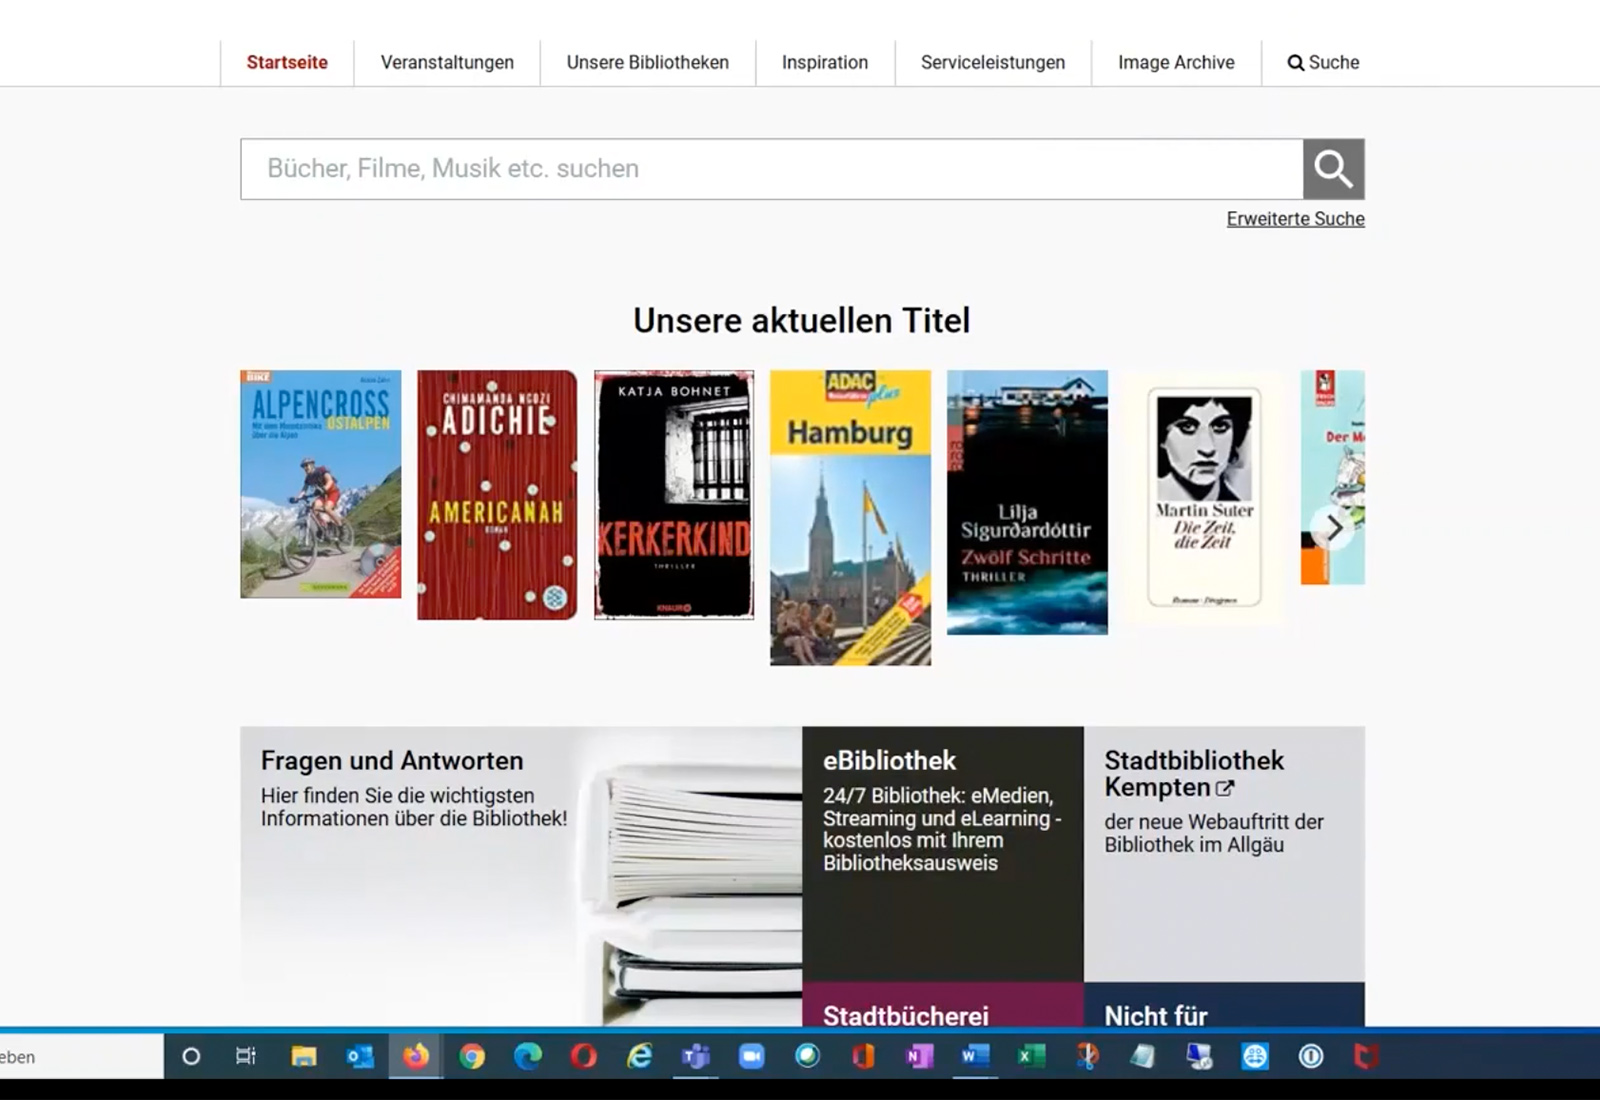The height and width of the screenshot is (1100, 1600).
Task: Launch Zoom from the taskbar
Action: pyautogui.click(x=751, y=1056)
